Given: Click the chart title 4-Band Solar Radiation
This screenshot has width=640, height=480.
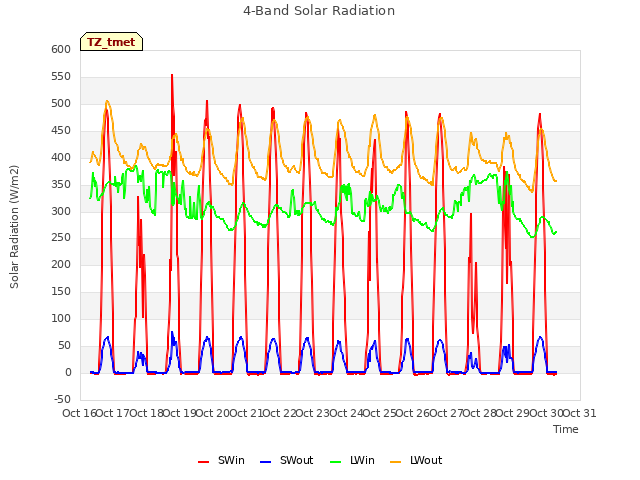Looking at the screenshot, I should [319, 11].
